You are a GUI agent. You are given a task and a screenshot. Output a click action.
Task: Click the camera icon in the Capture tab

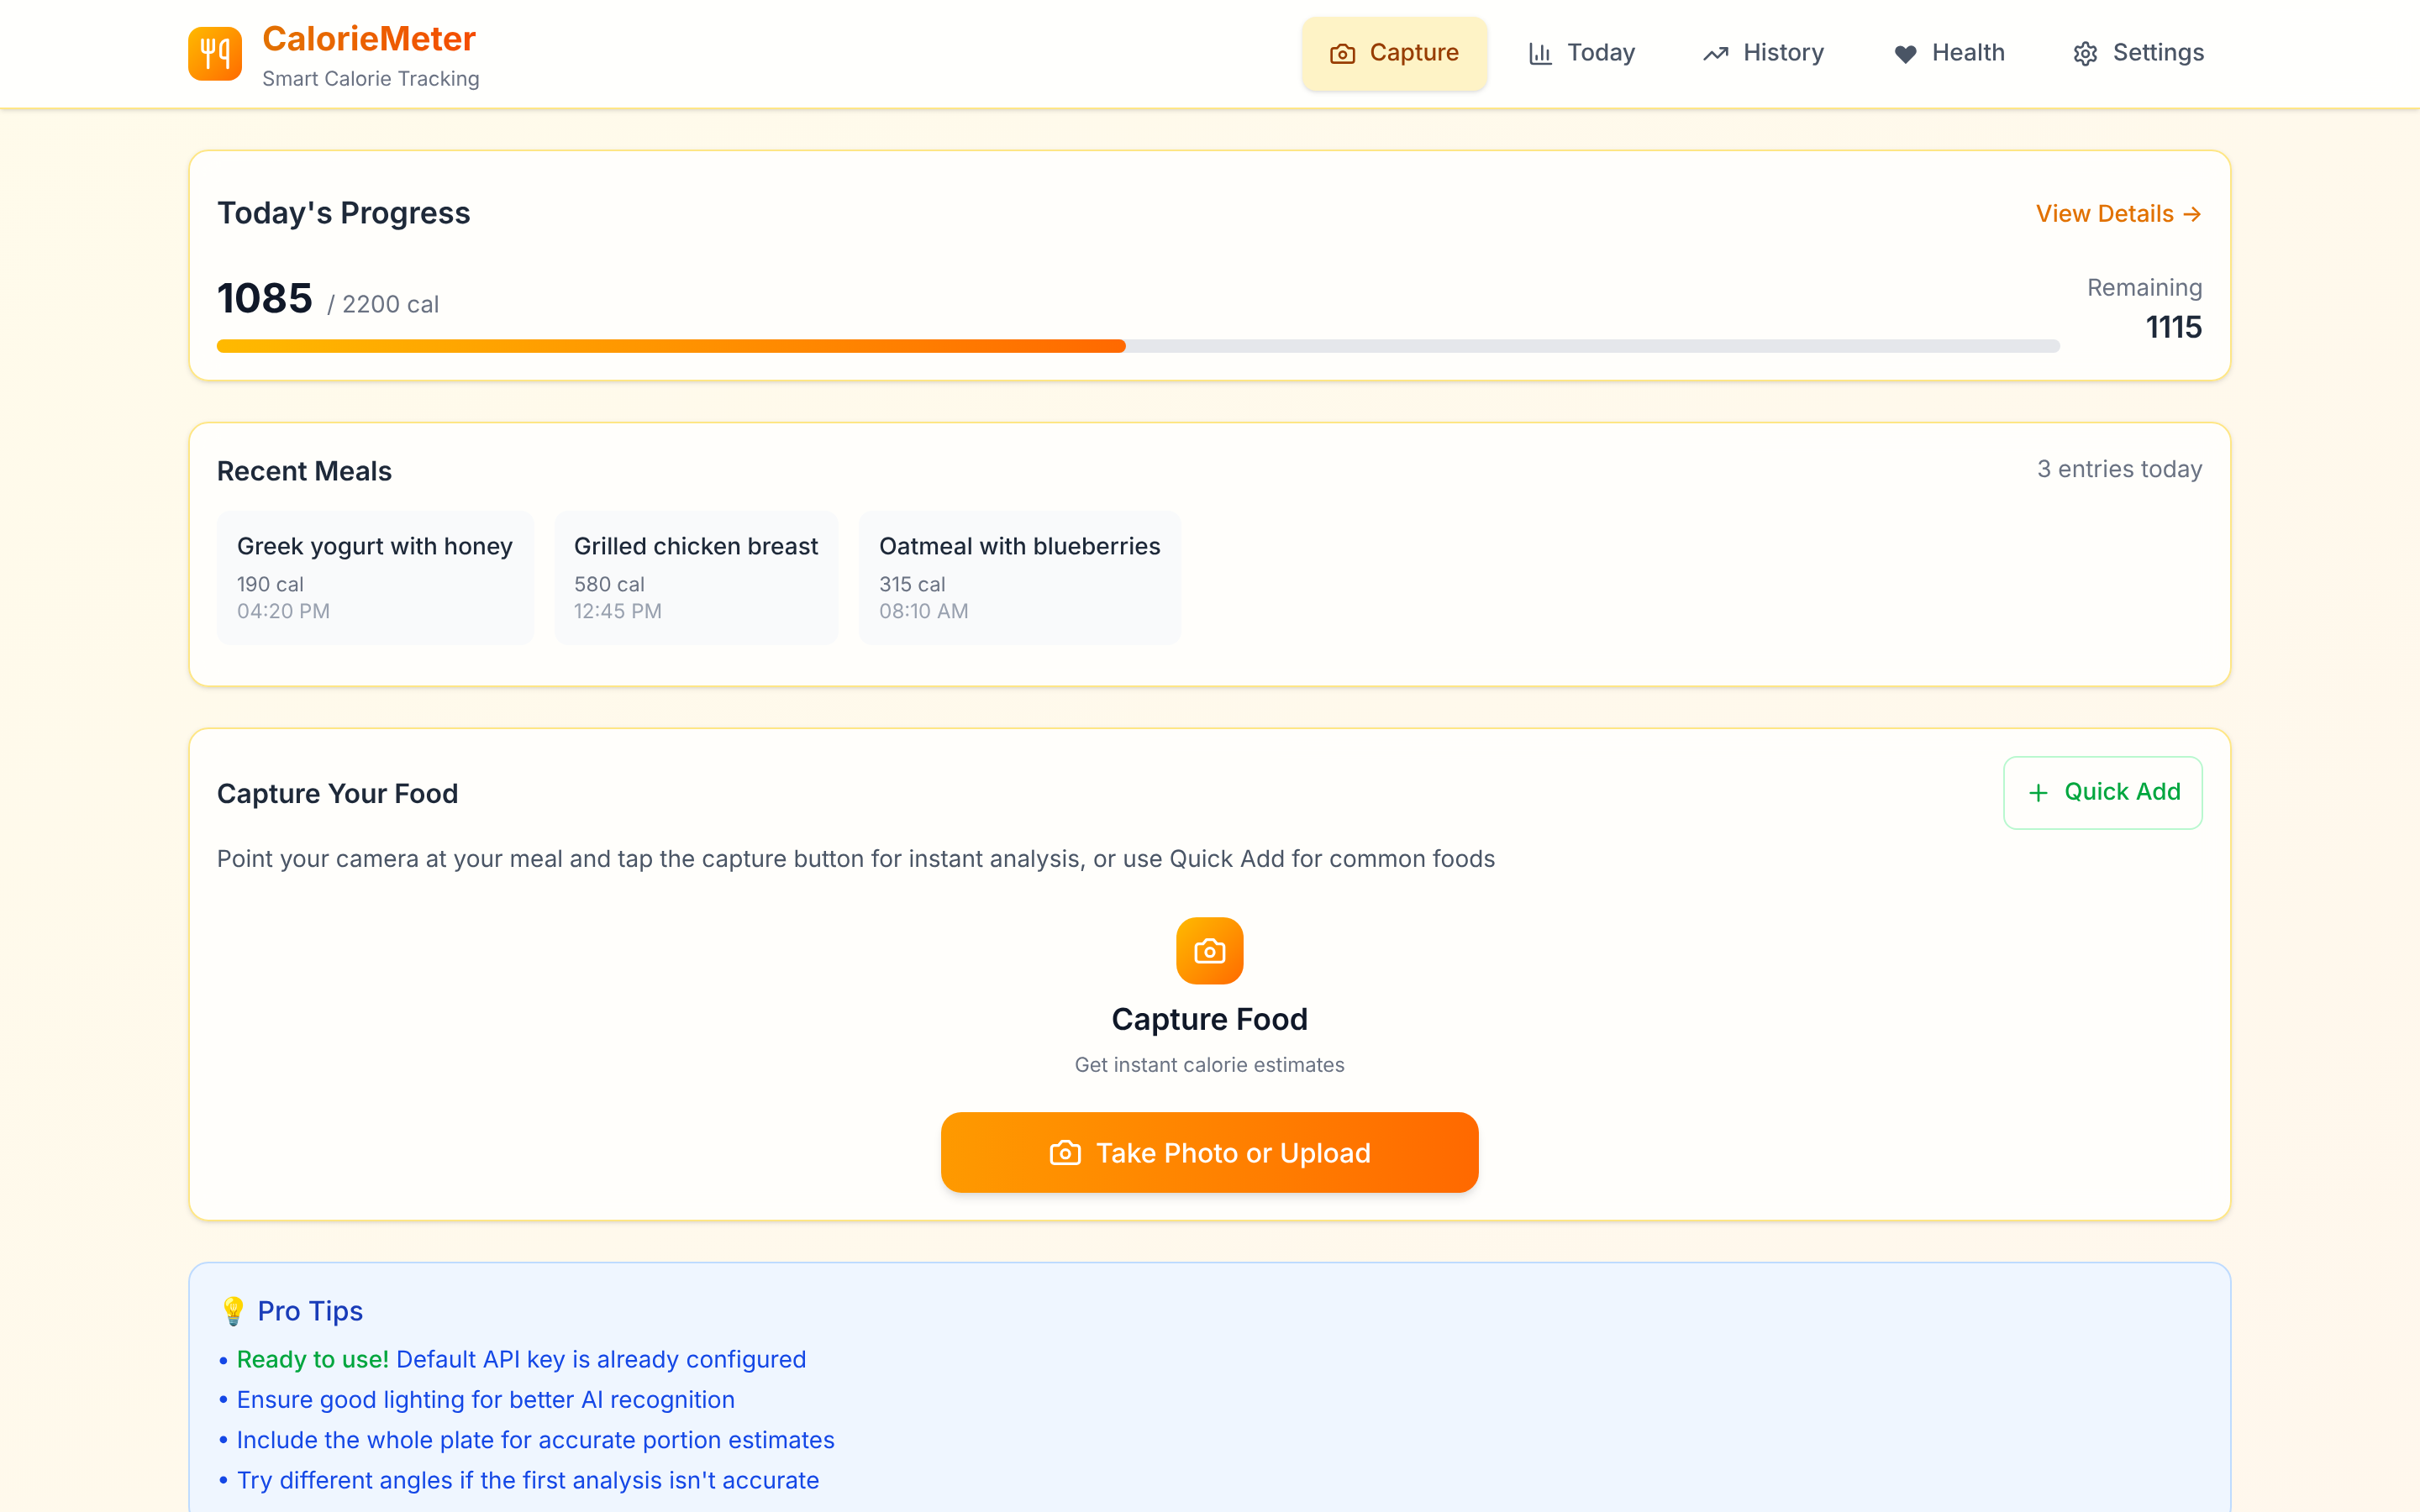pos(1342,54)
